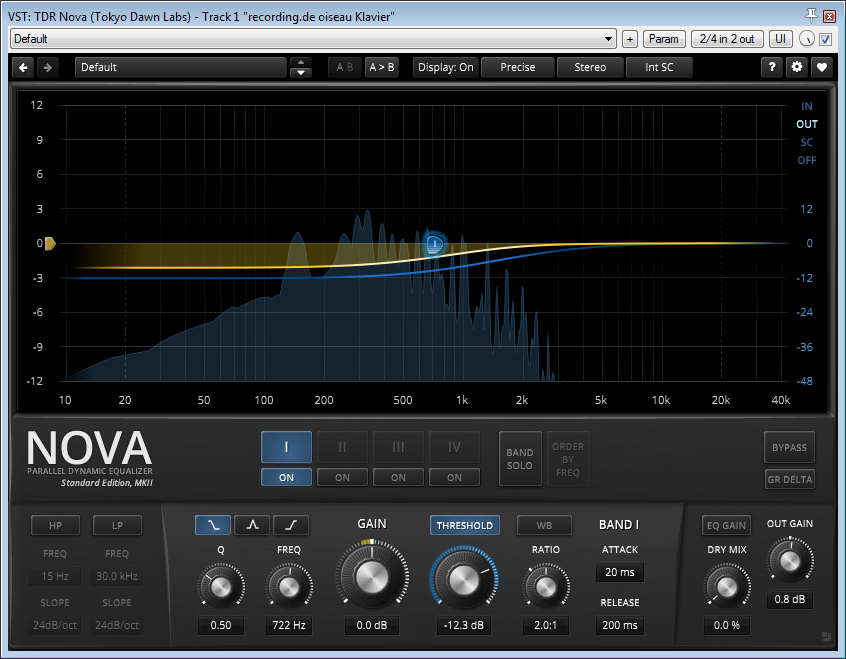Open settings with the gear icon
Screen dimensions: 846x659
[797, 67]
